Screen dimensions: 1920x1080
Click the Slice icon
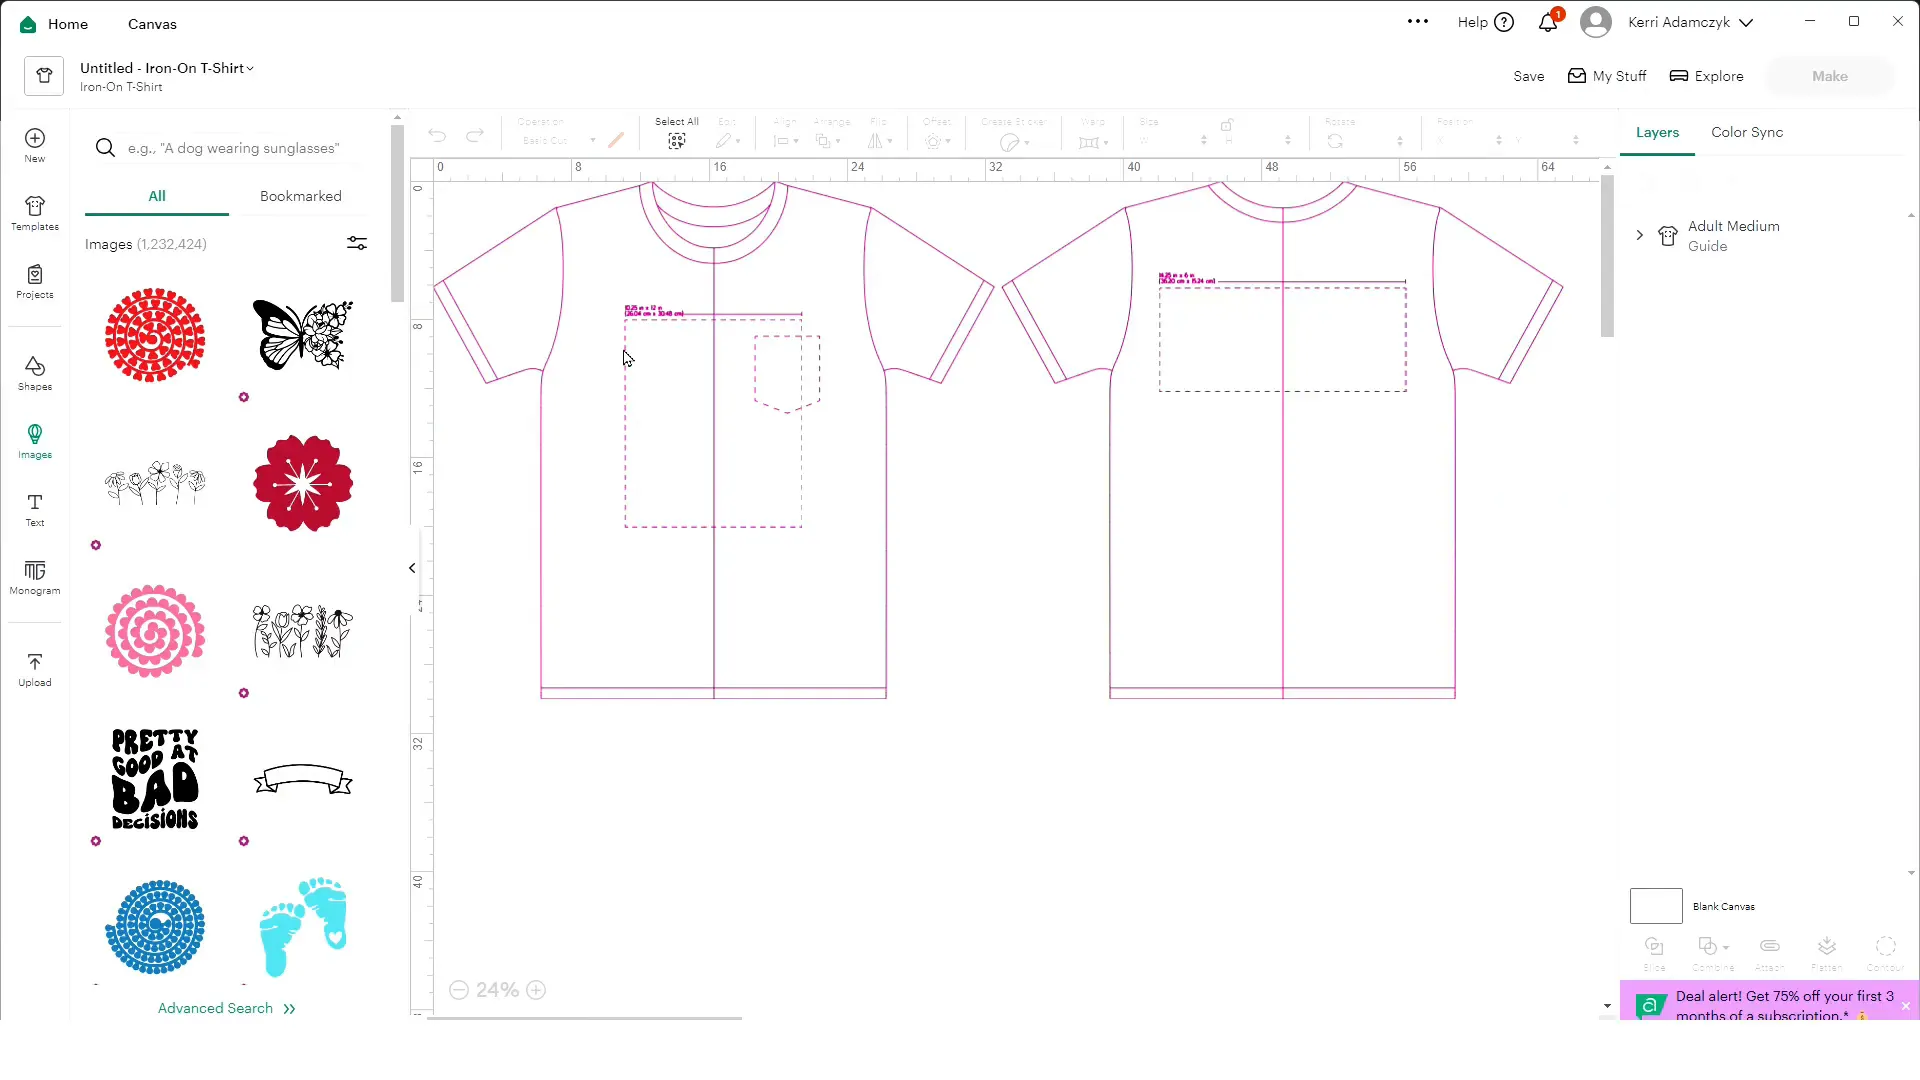click(x=1654, y=948)
